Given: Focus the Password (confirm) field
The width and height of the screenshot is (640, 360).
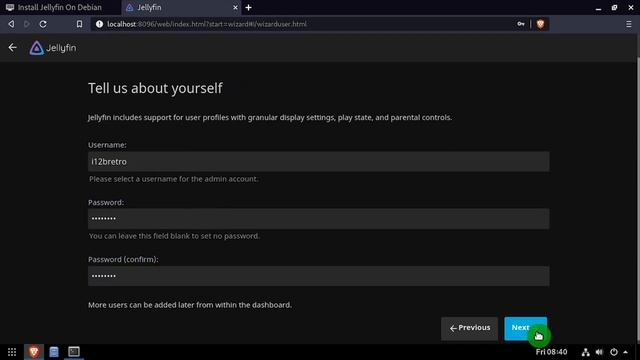Looking at the screenshot, I should [318, 276].
